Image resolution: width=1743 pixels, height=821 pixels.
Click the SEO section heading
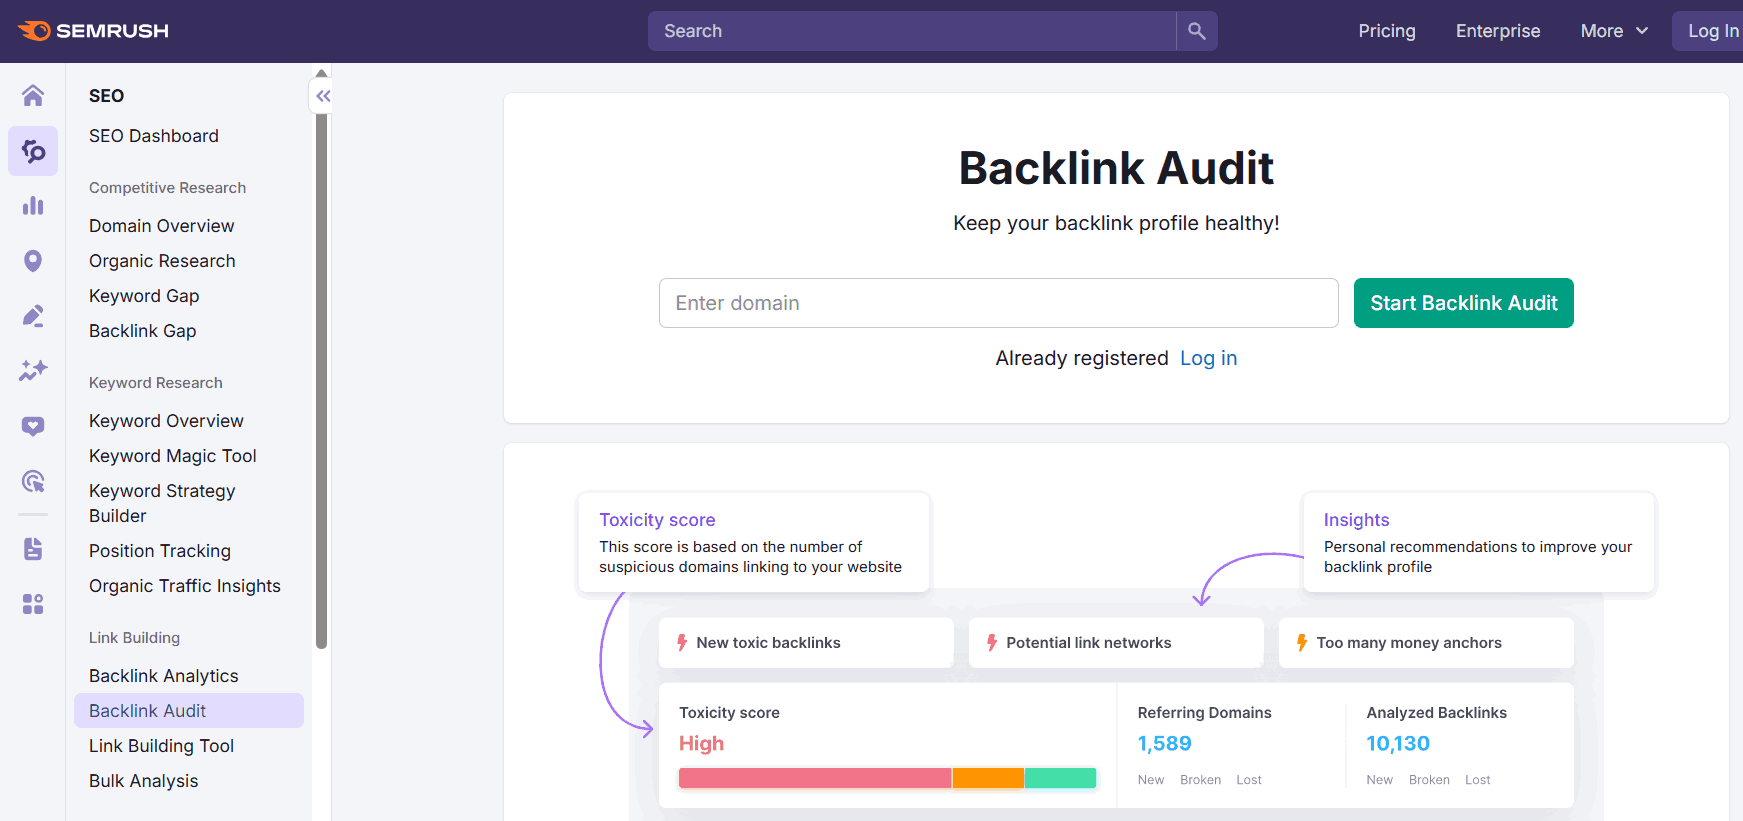pos(107,96)
